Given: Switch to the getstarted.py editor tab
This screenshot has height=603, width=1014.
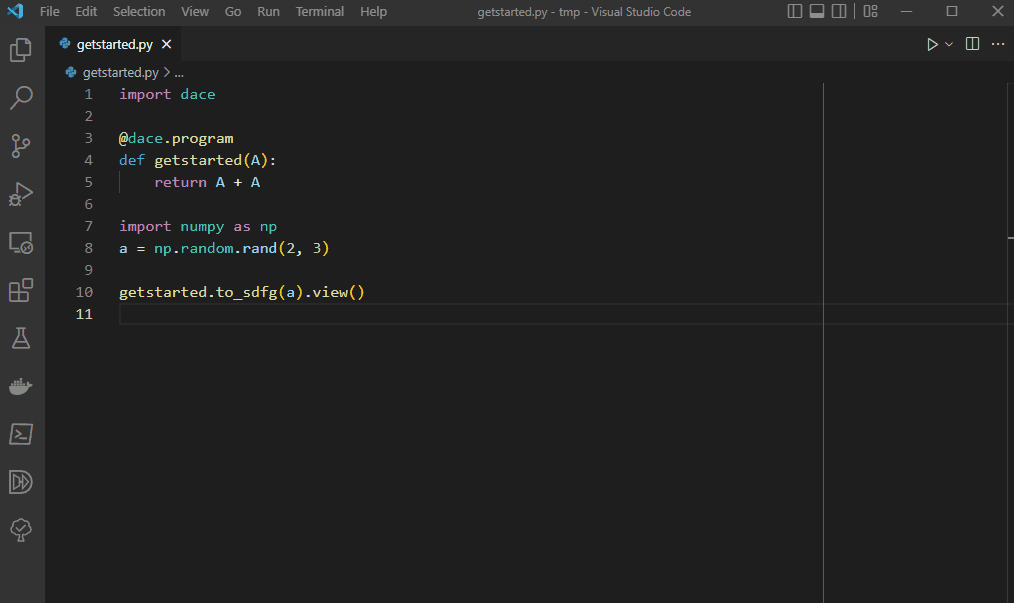Looking at the screenshot, I should click(113, 44).
